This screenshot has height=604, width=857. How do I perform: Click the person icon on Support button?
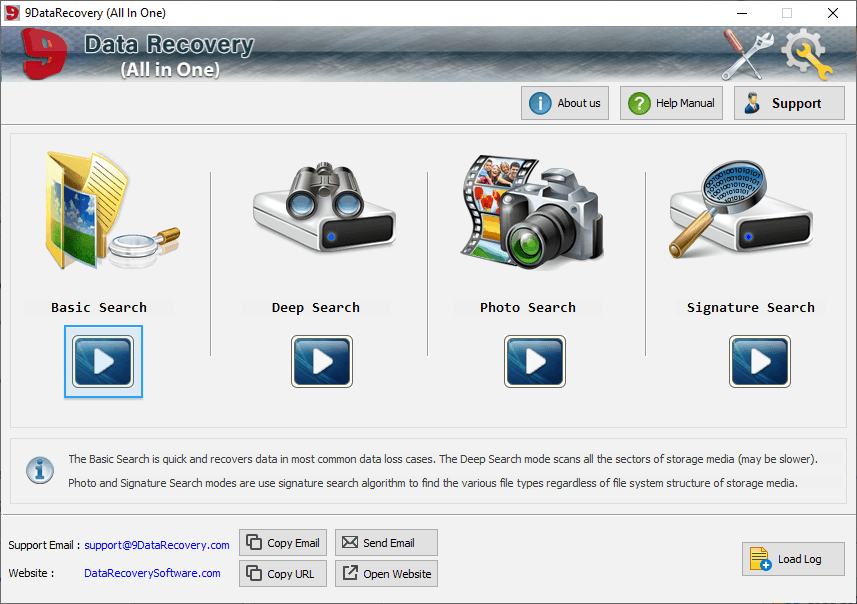pos(753,103)
